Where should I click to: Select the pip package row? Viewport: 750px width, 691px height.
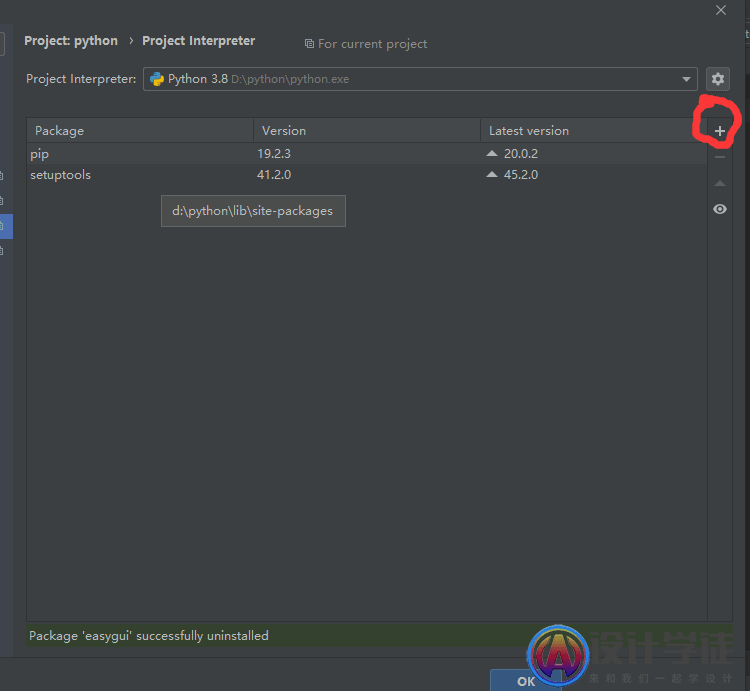click(x=140, y=154)
